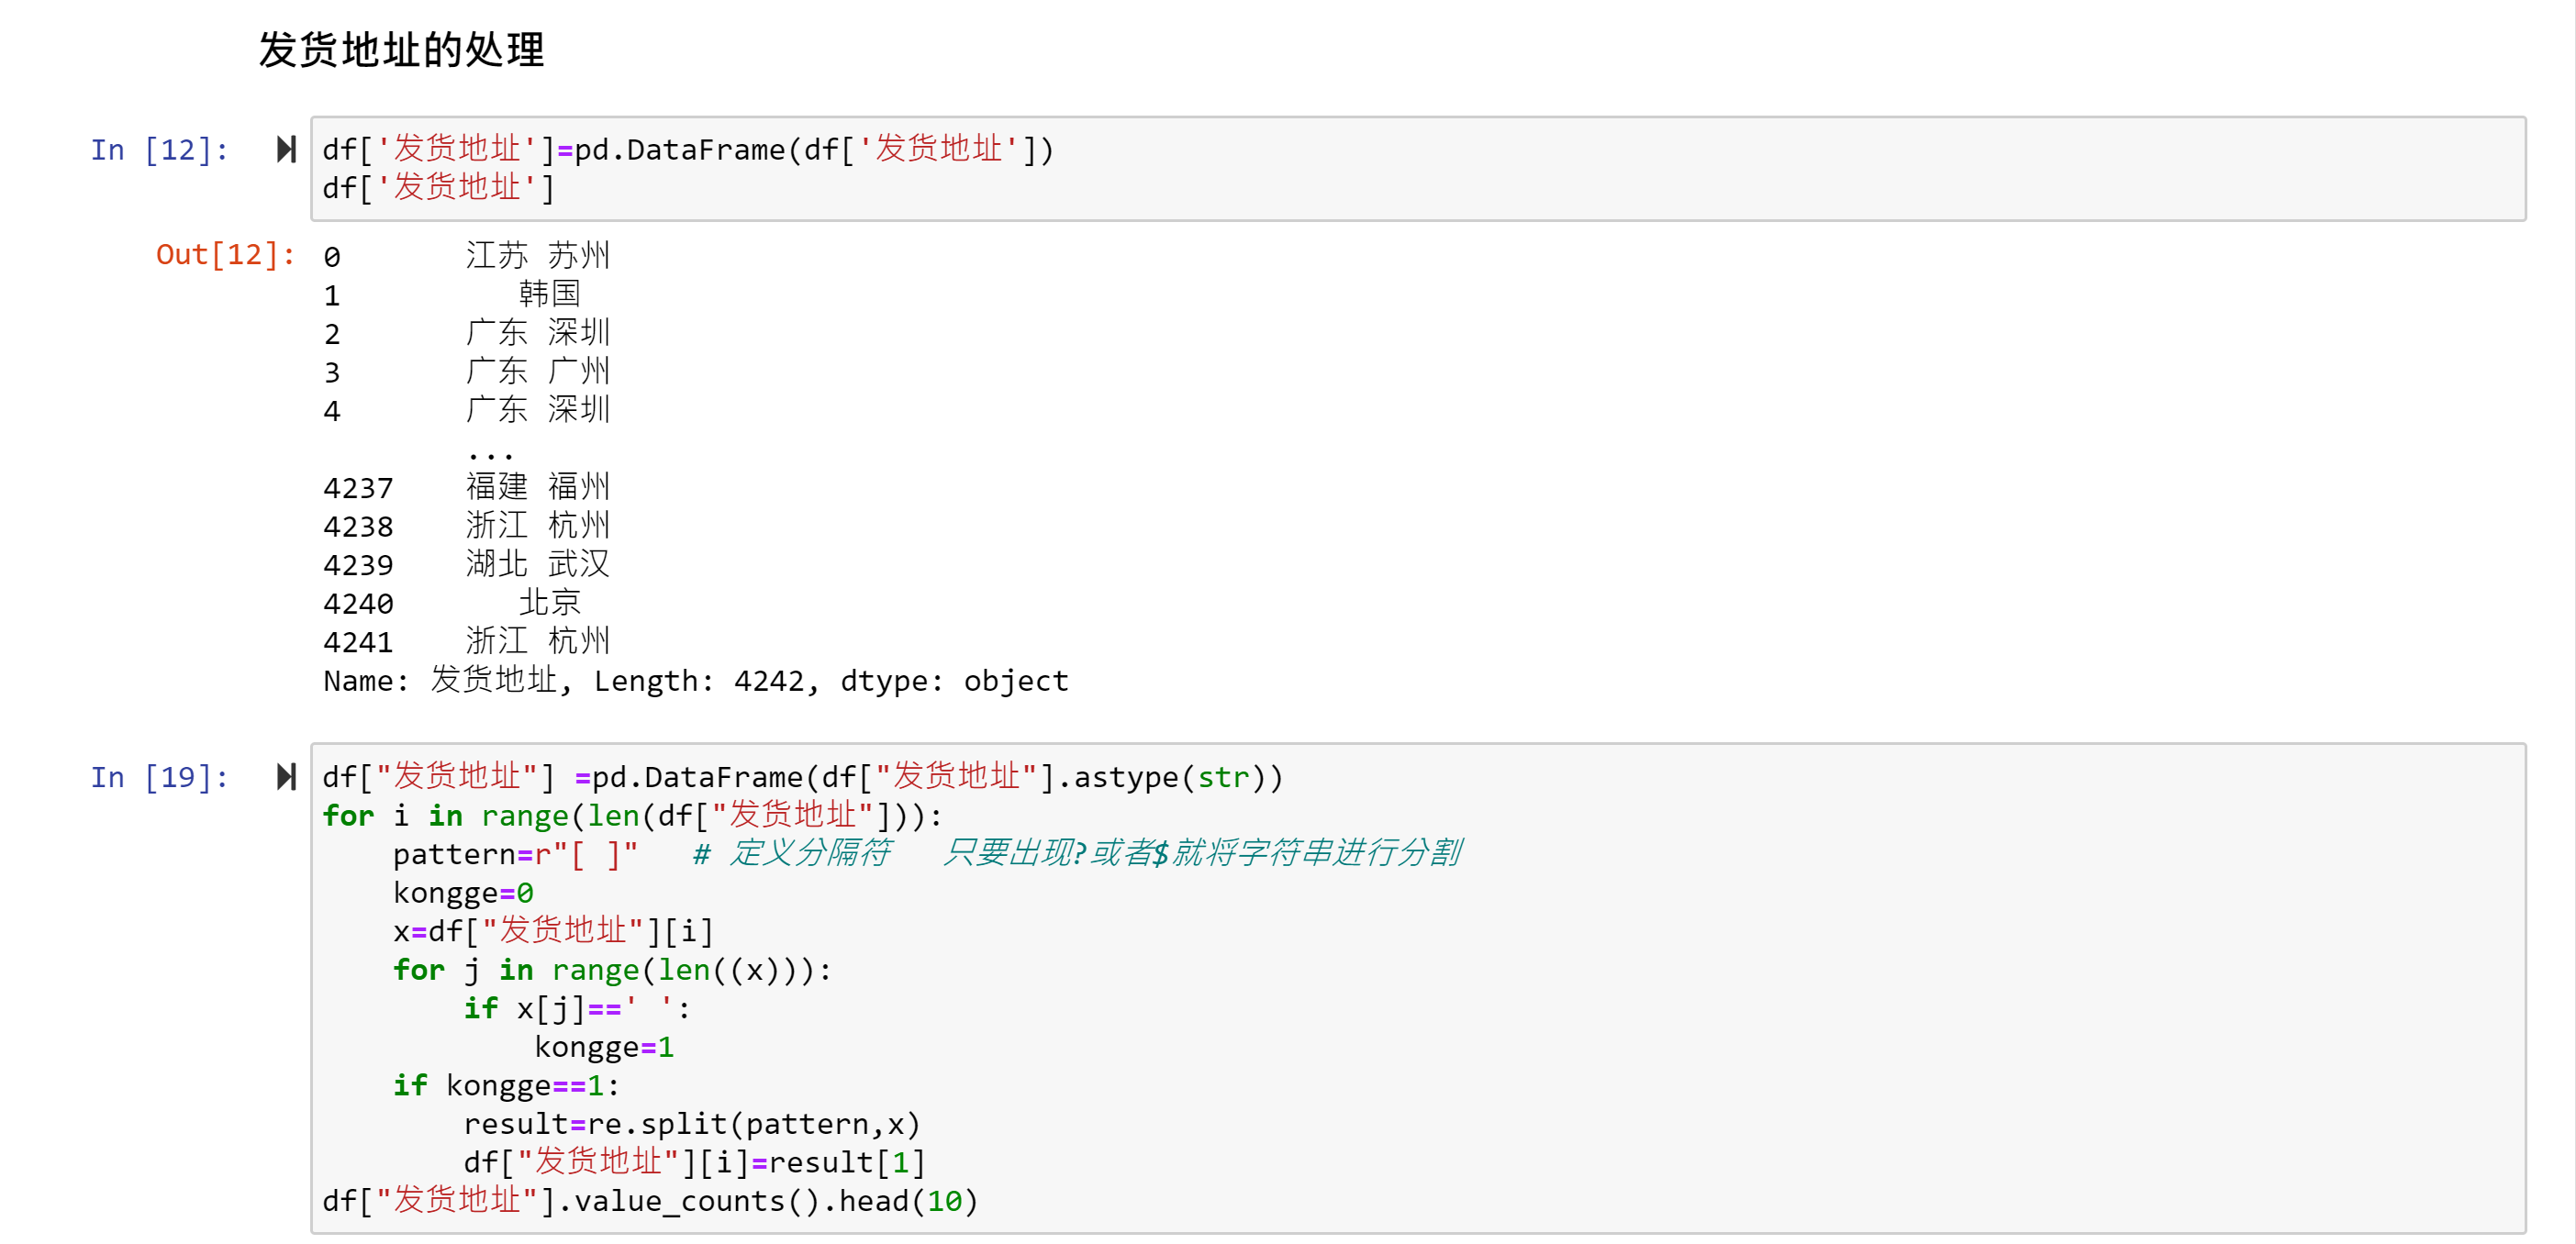Run the In [19] cell
2576x1244 pixels.
pyautogui.click(x=286, y=777)
